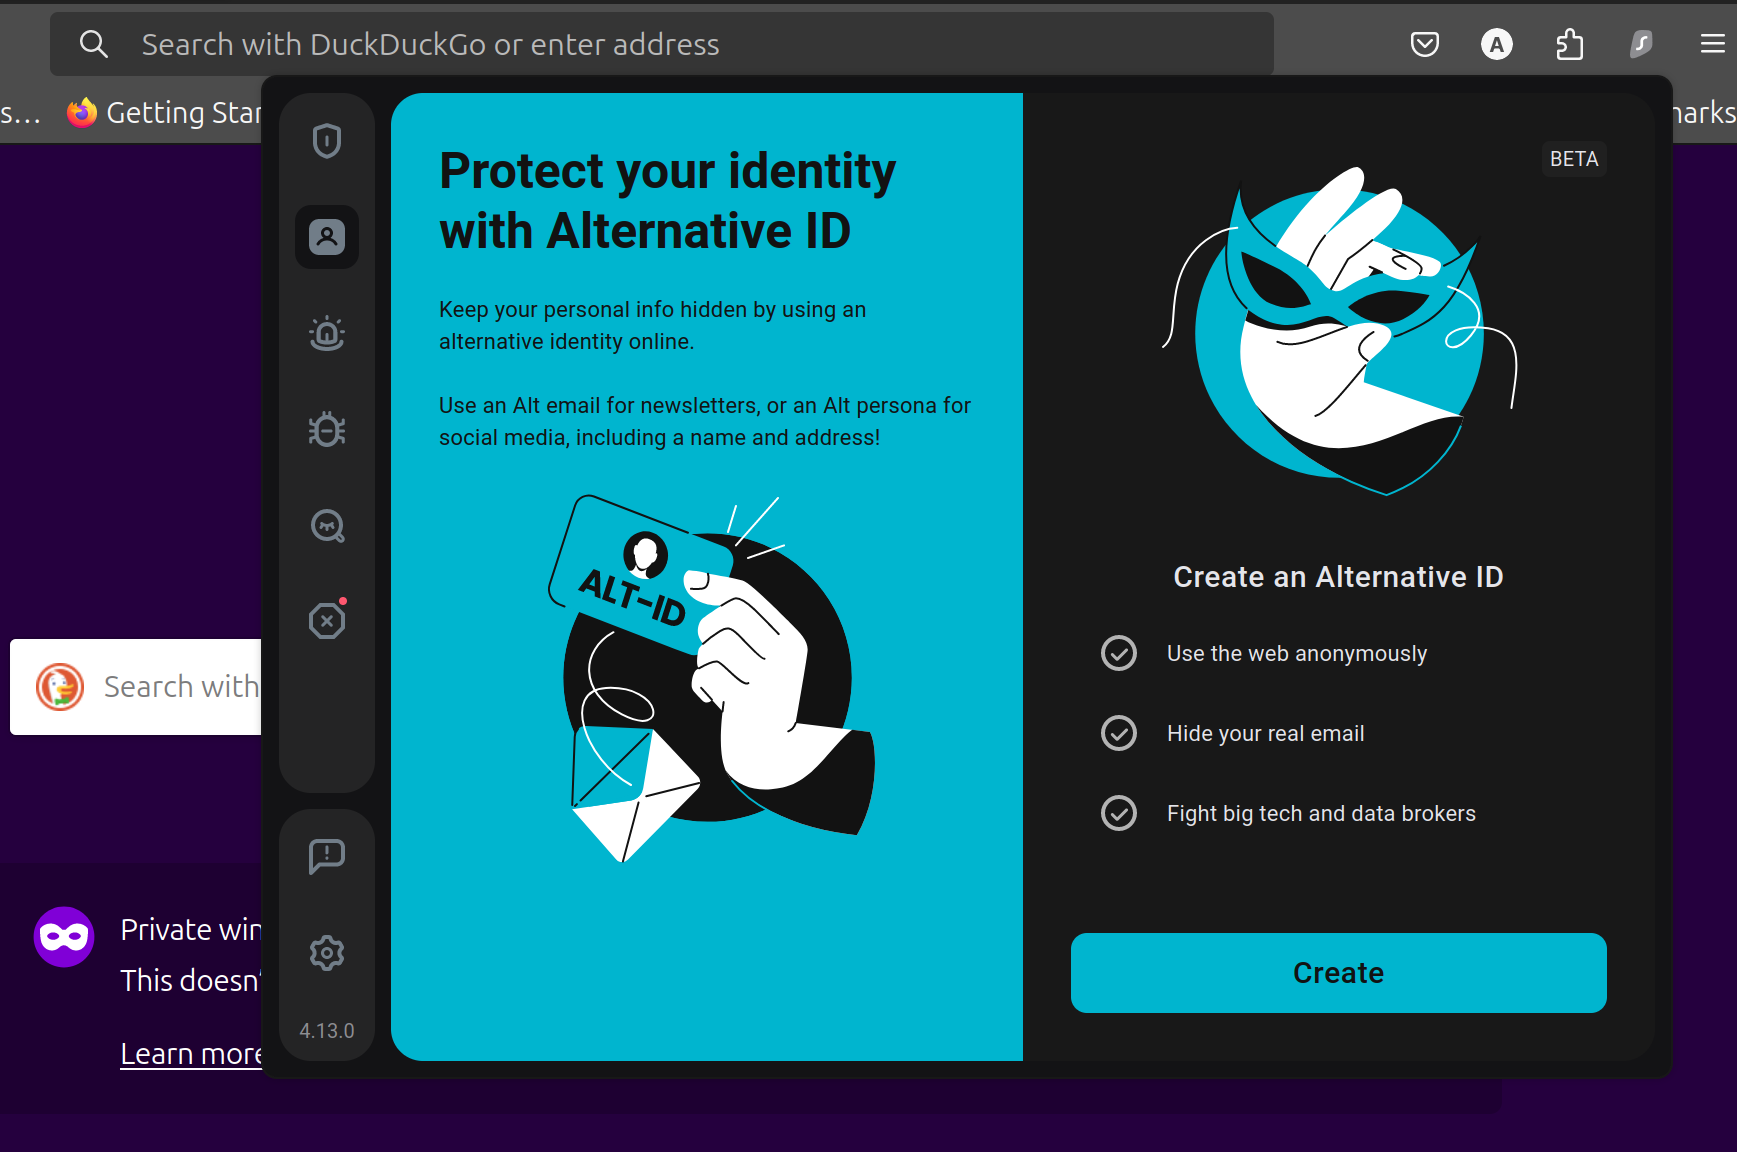Save page to Pocket
This screenshot has width=1737, height=1152.
coord(1425,43)
